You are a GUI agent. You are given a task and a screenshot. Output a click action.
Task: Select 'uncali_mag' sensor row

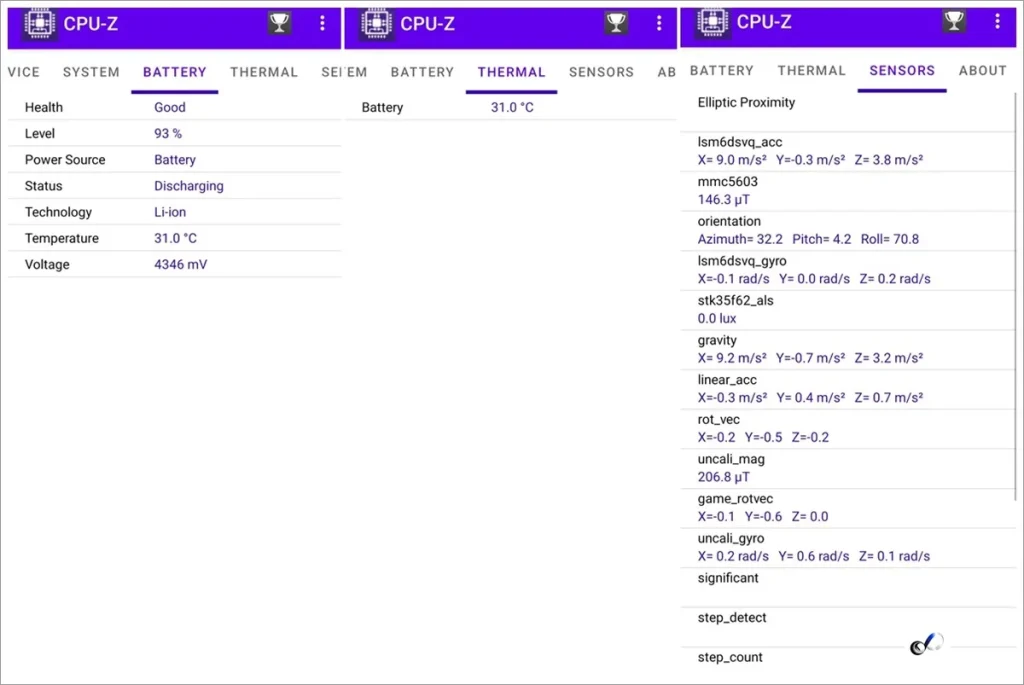pyautogui.click(x=847, y=468)
